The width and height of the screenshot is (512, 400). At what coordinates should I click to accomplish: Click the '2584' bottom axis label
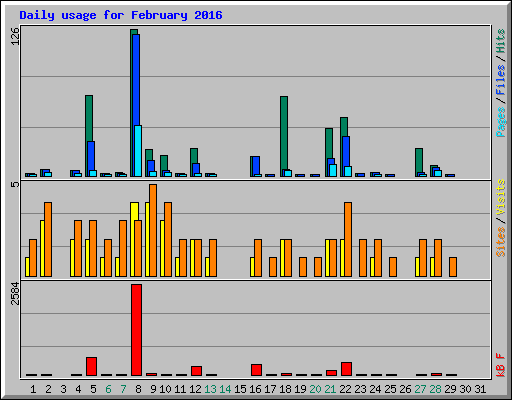click(15, 294)
